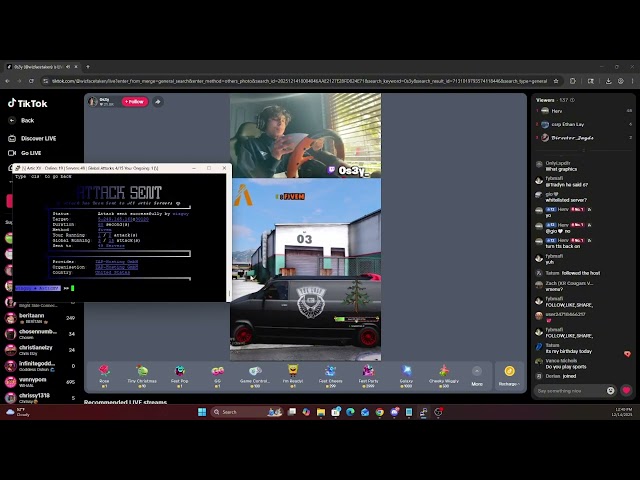The width and height of the screenshot is (640, 480).
Task: Open the taskbar clock and date
Action: click(622, 412)
